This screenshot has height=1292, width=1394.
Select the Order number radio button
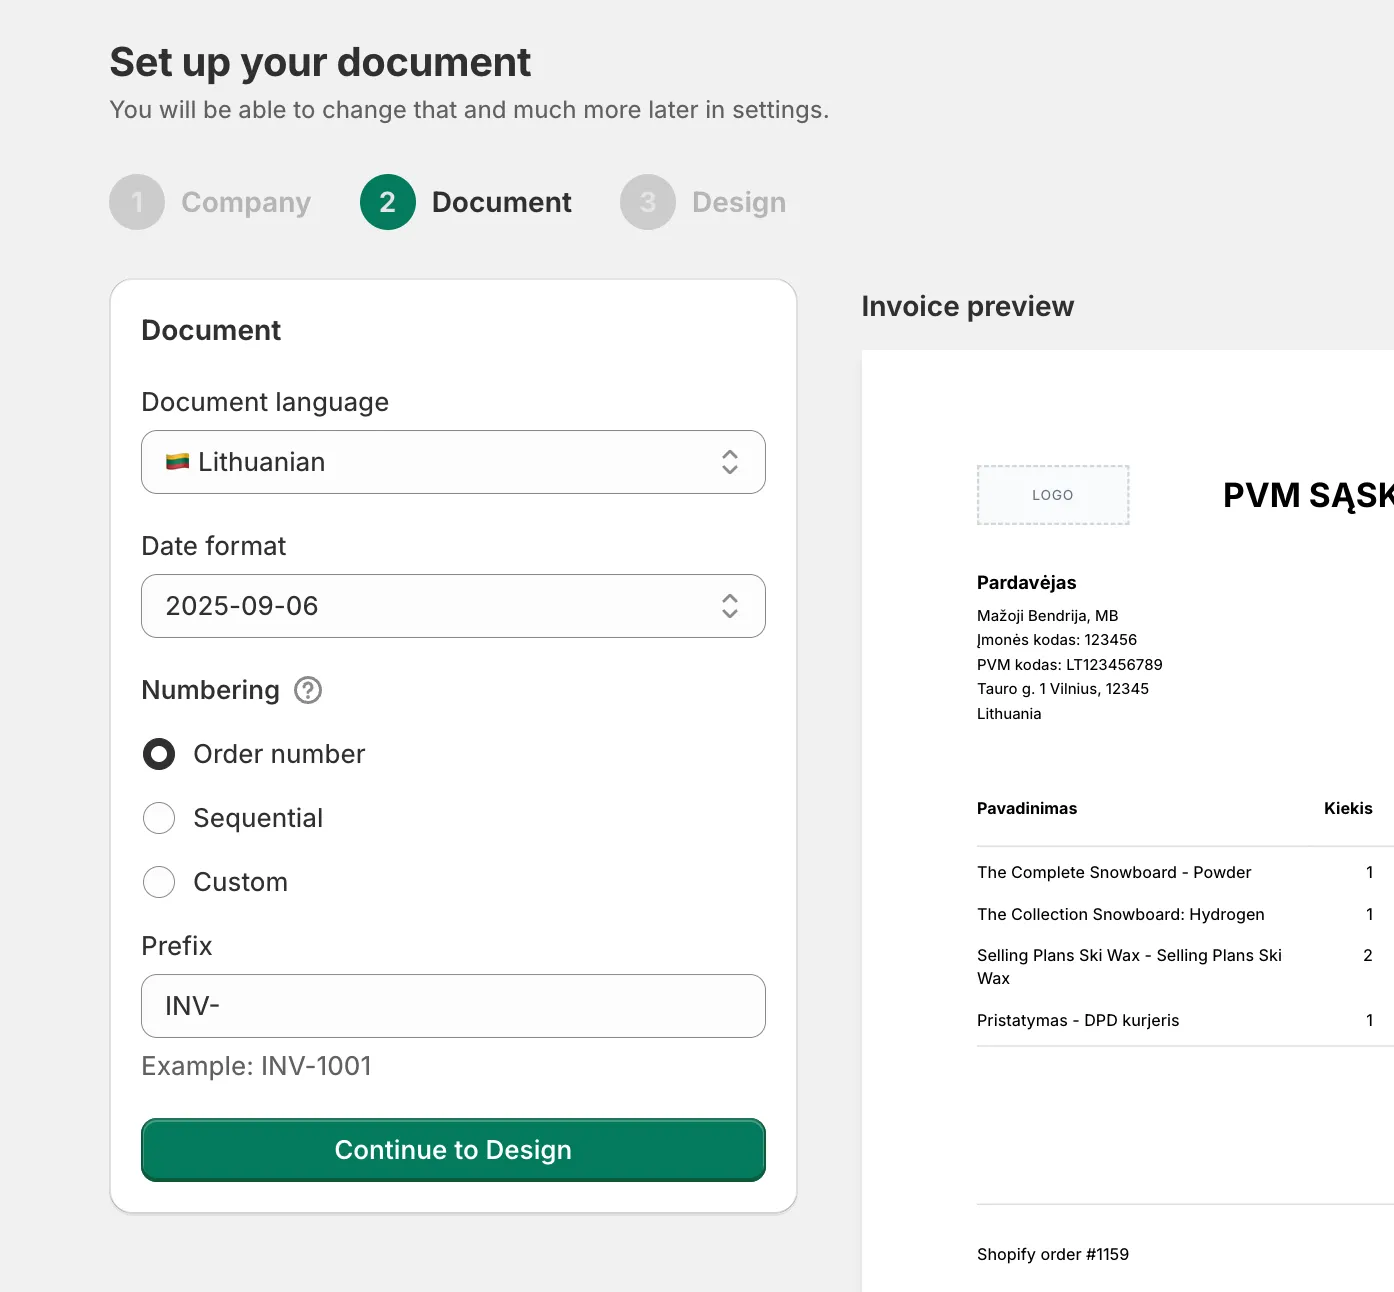159,754
